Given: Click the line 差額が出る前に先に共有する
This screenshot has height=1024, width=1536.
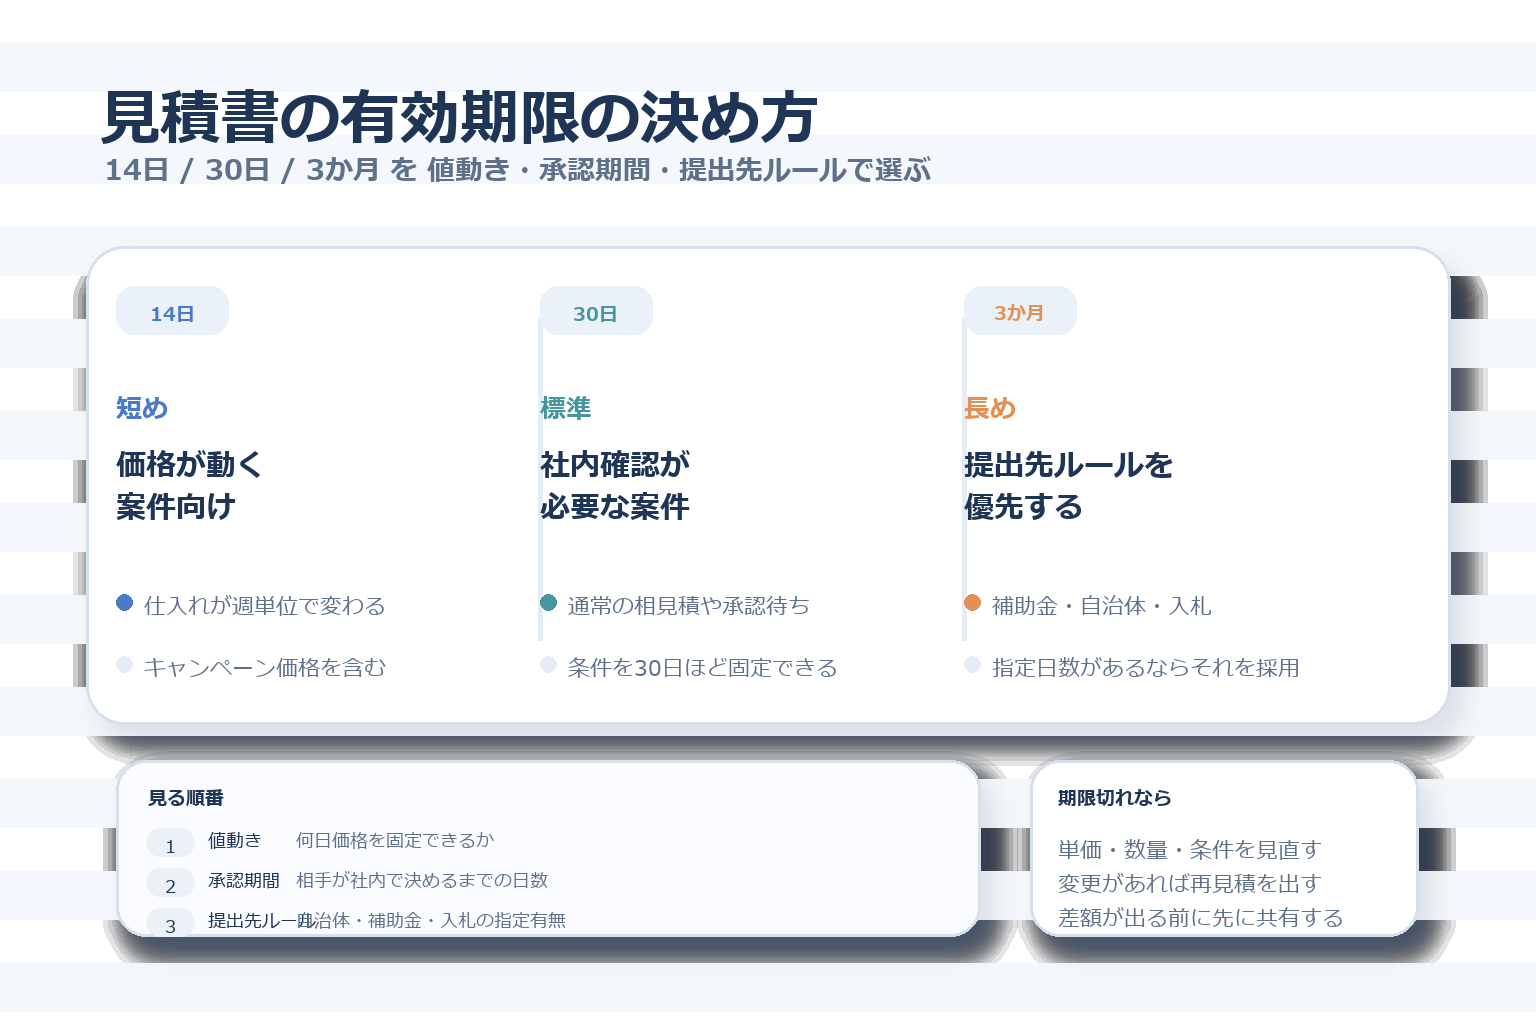Looking at the screenshot, I should (x=1201, y=918).
